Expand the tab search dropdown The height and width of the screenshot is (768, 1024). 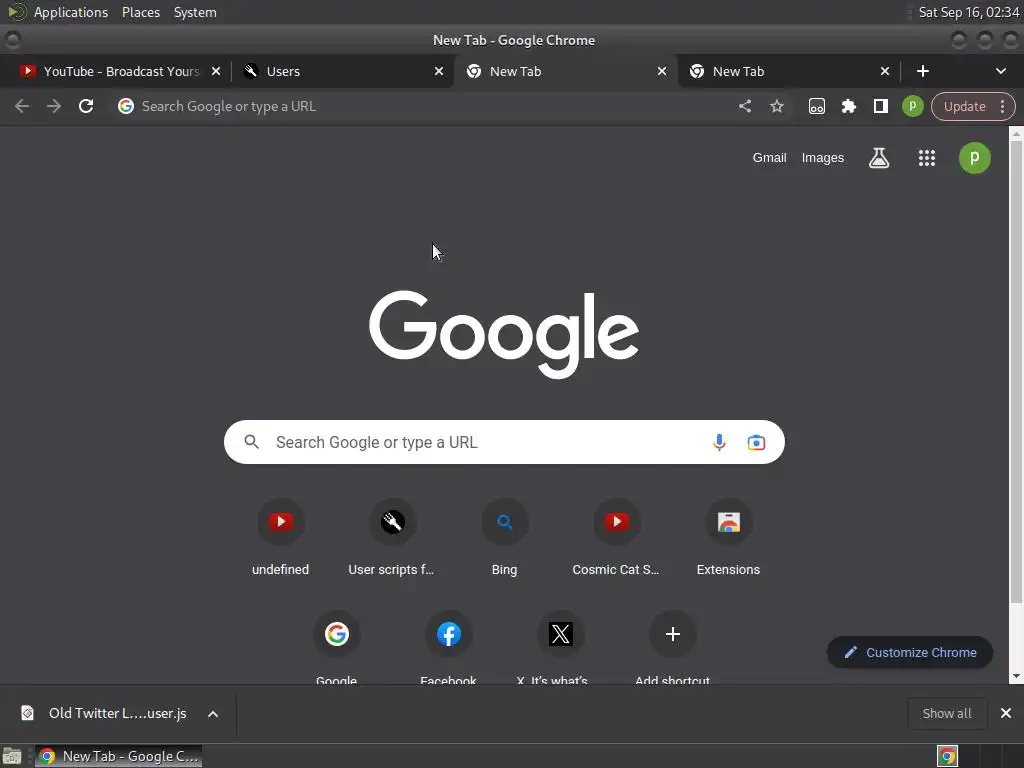(1000, 71)
